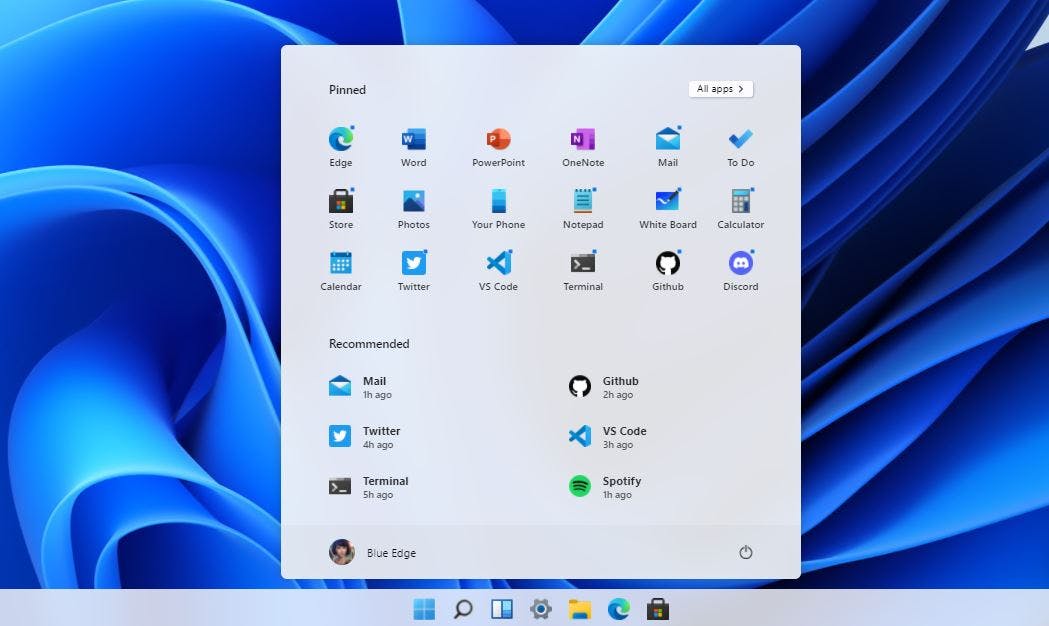Launch VS Code from Pinned grid
Image resolution: width=1049 pixels, height=626 pixels.
tap(498, 270)
